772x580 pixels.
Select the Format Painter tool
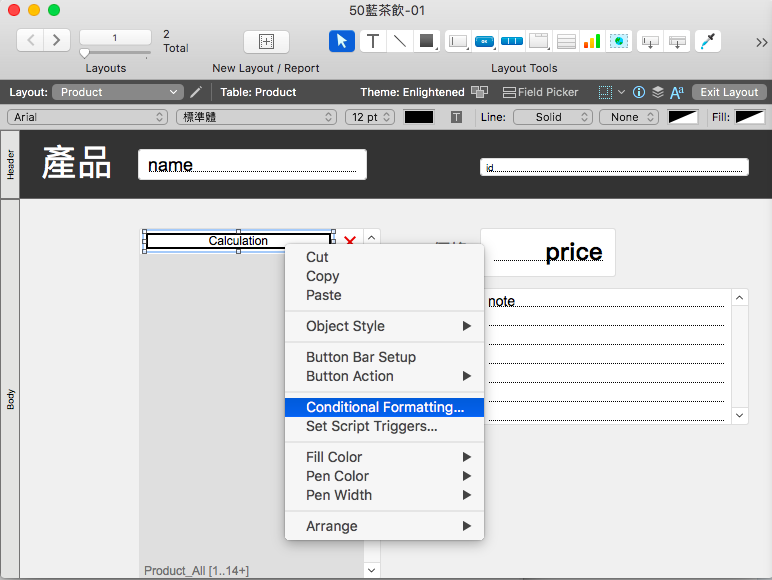point(708,41)
